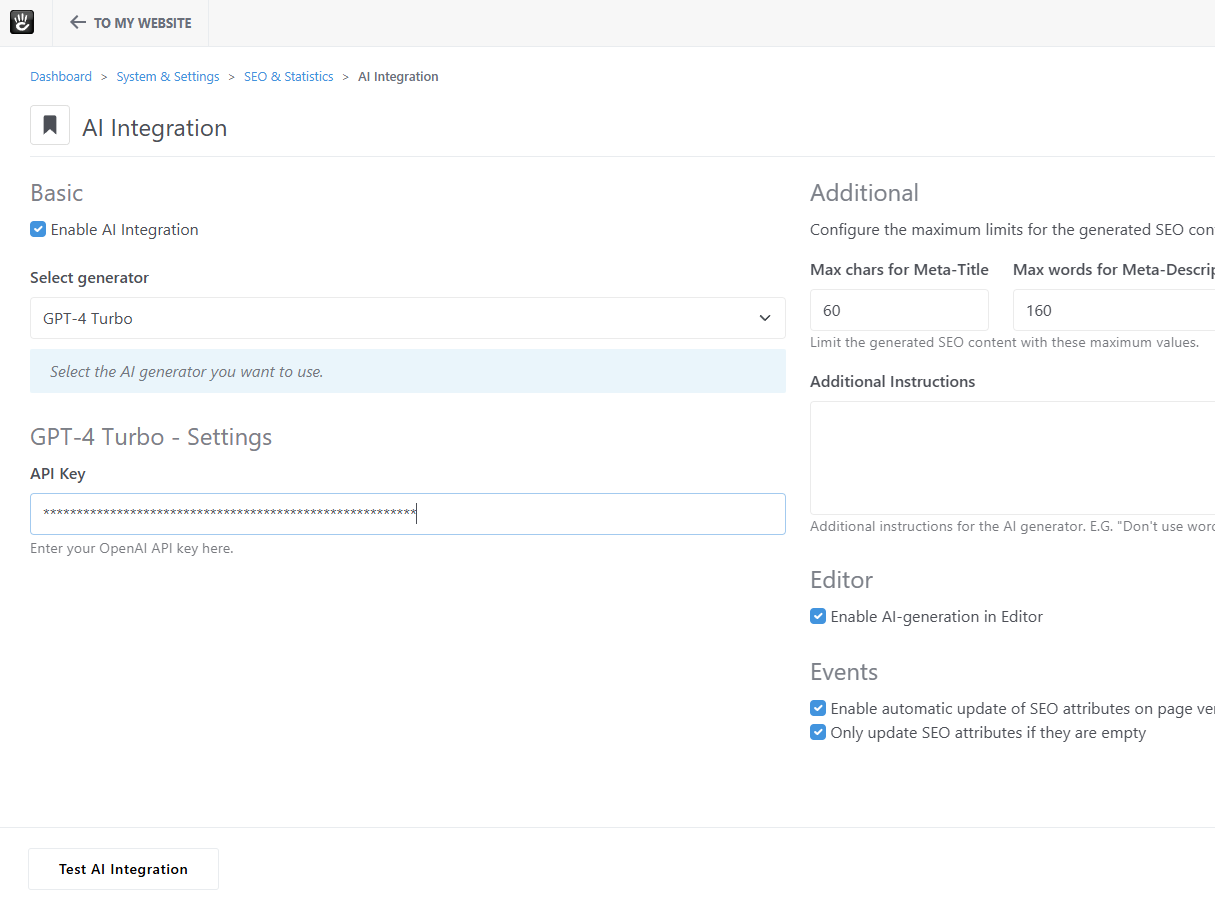Click the current AI Integration breadcrumb item

point(398,77)
